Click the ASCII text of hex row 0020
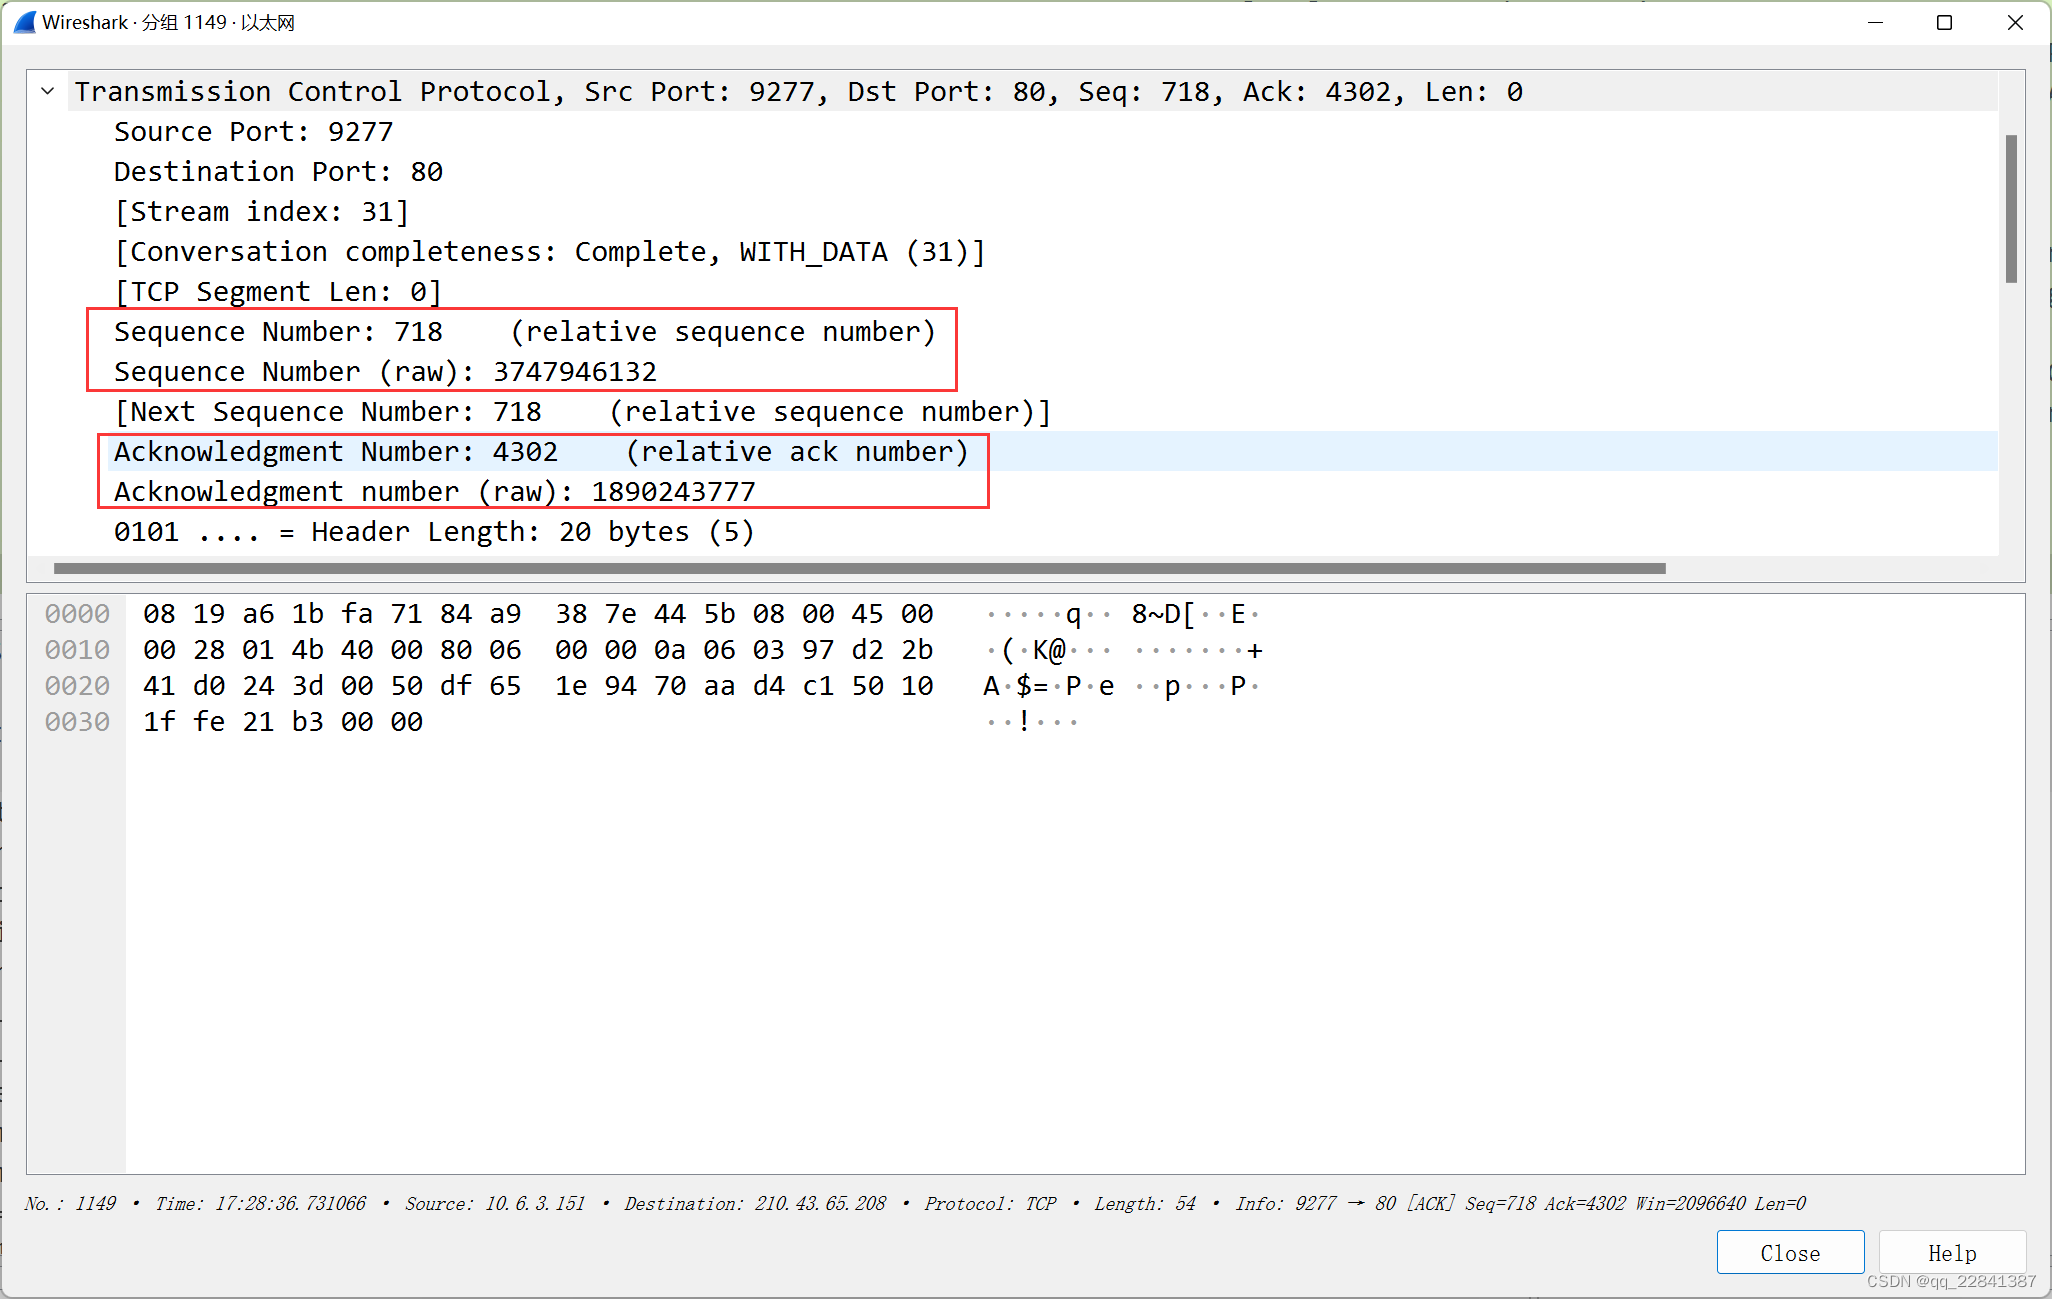Image resolution: width=2052 pixels, height=1299 pixels. tap(1122, 685)
